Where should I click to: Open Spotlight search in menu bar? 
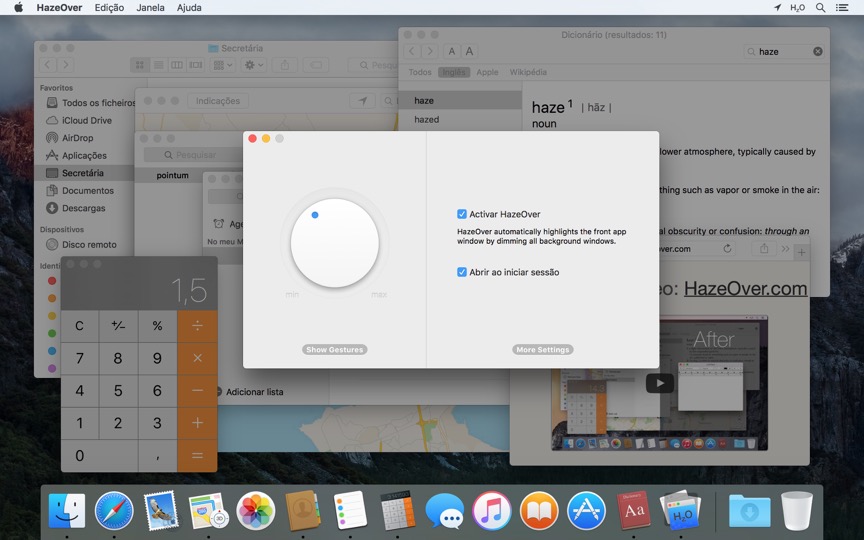coord(820,8)
